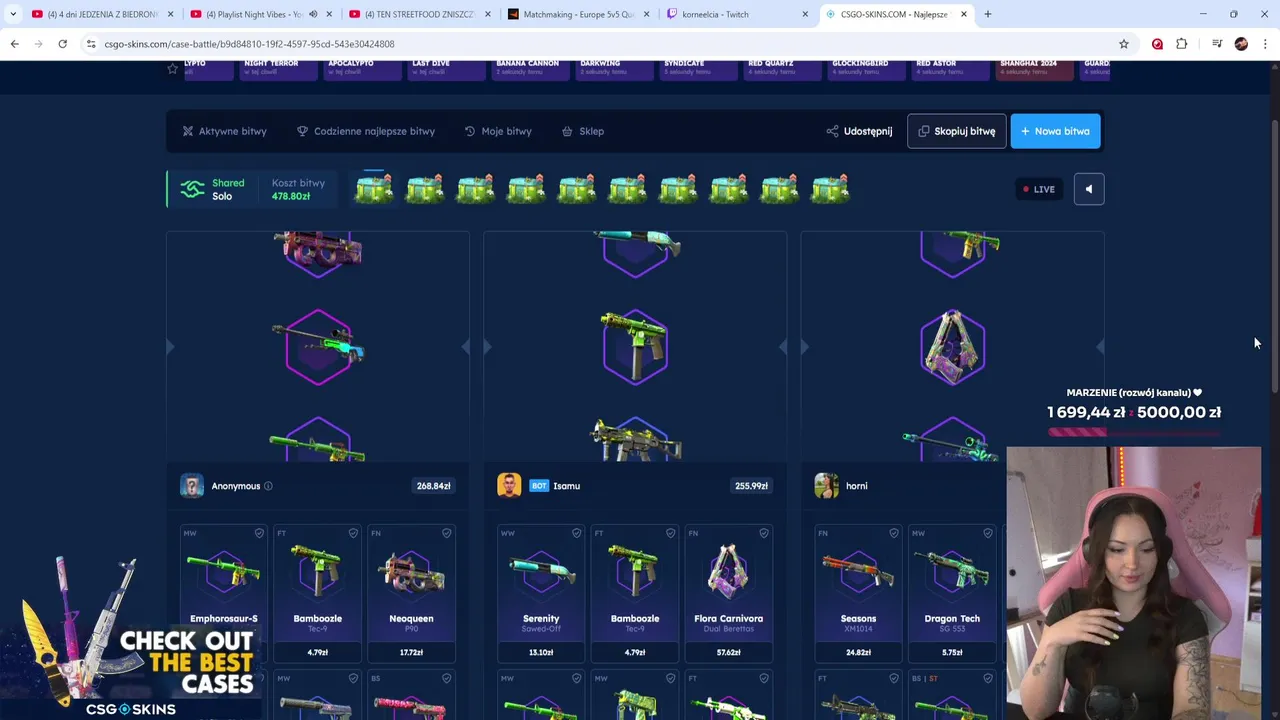Open the Seasons XM1014 card
This screenshot has height=720, width=1280.
tap(858, 593)
